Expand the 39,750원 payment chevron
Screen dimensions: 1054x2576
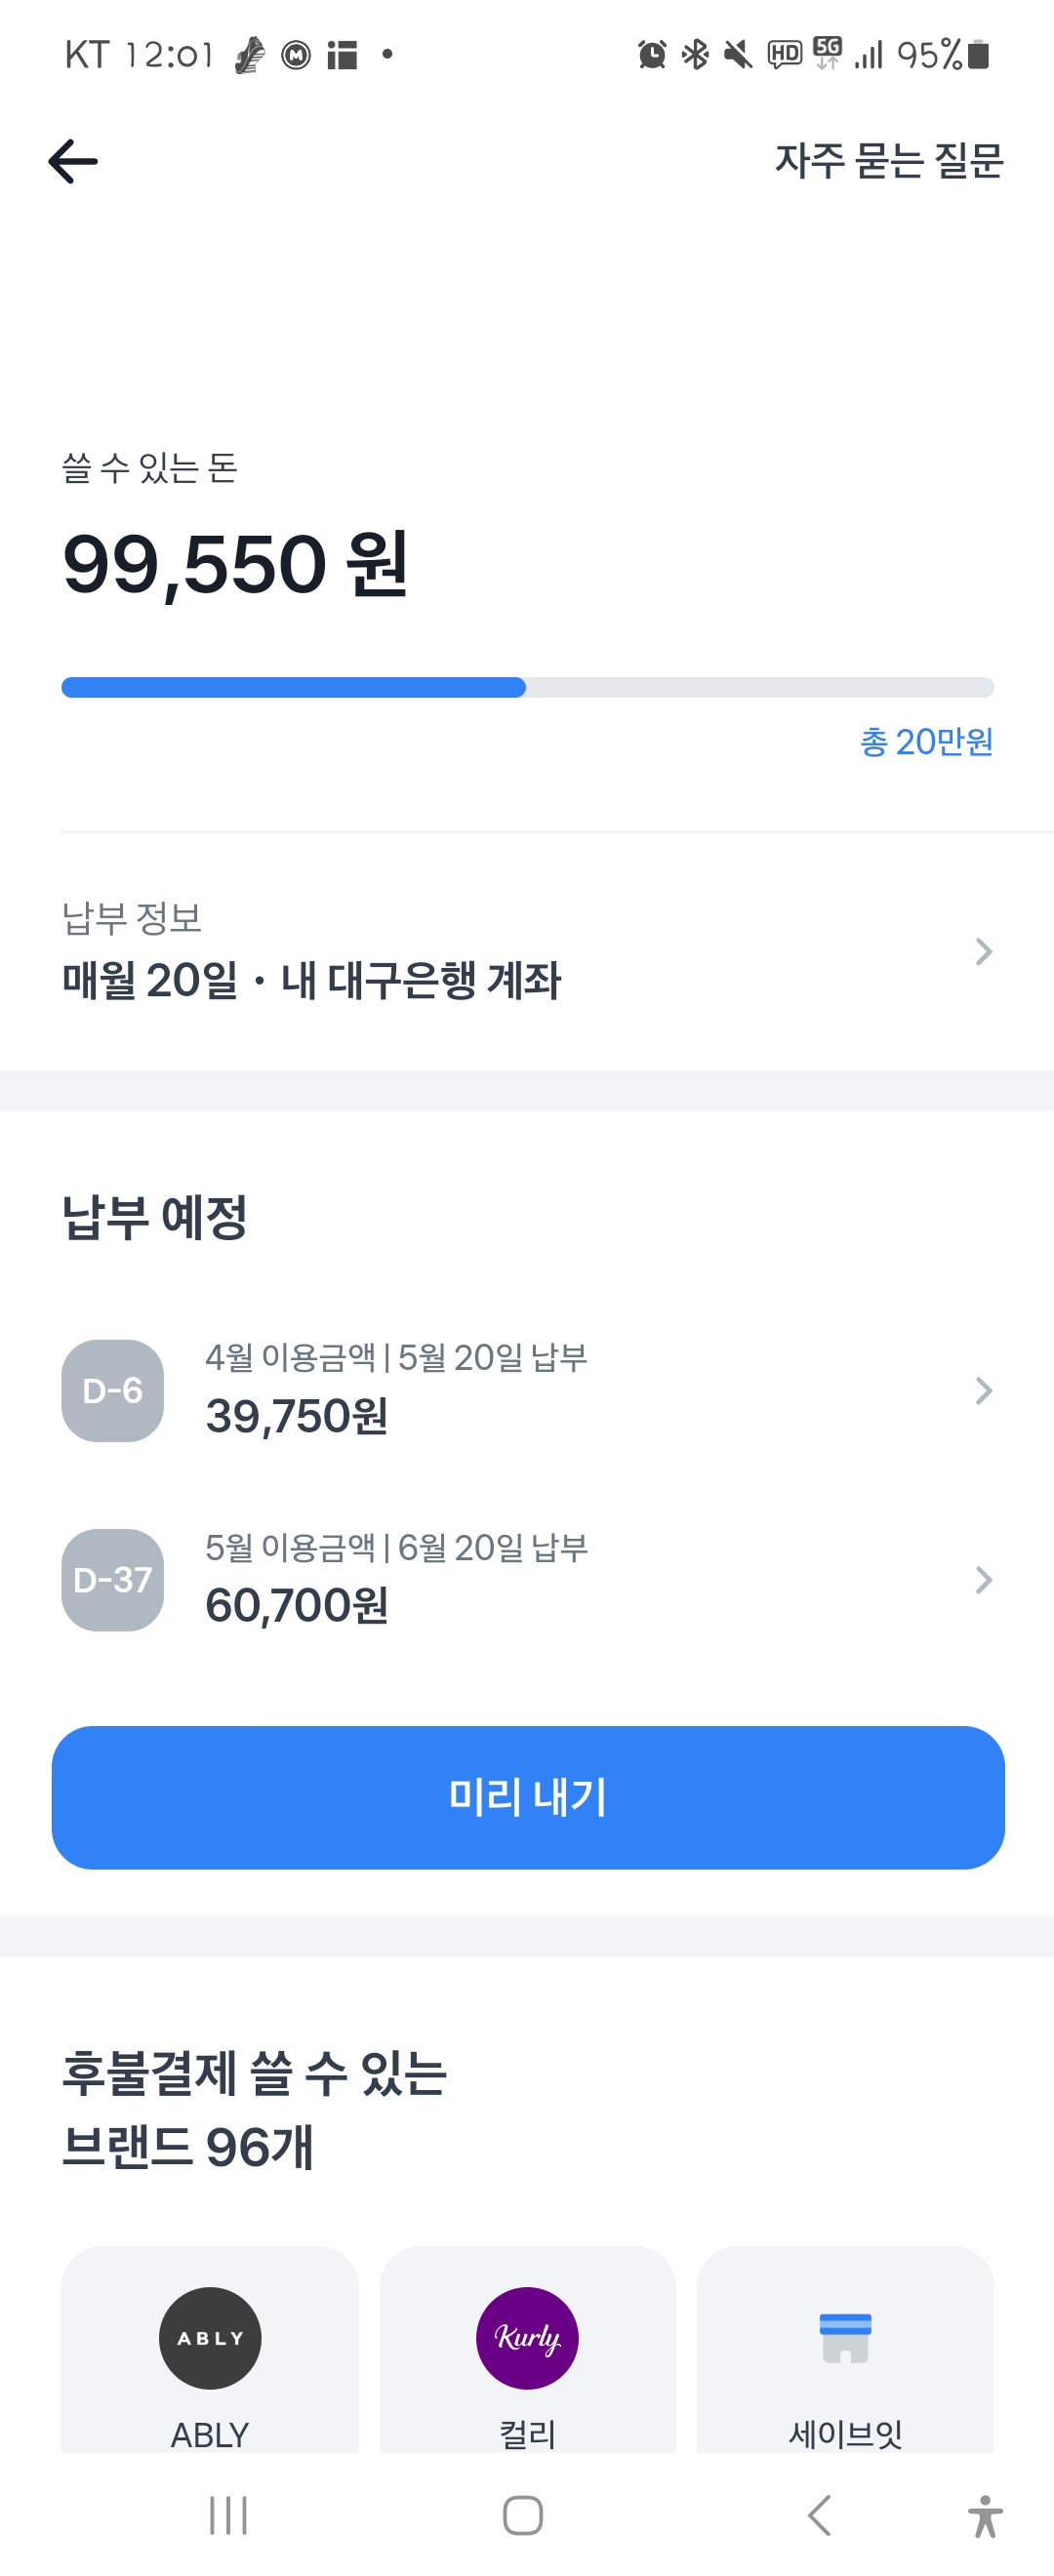coord(984,1390)
